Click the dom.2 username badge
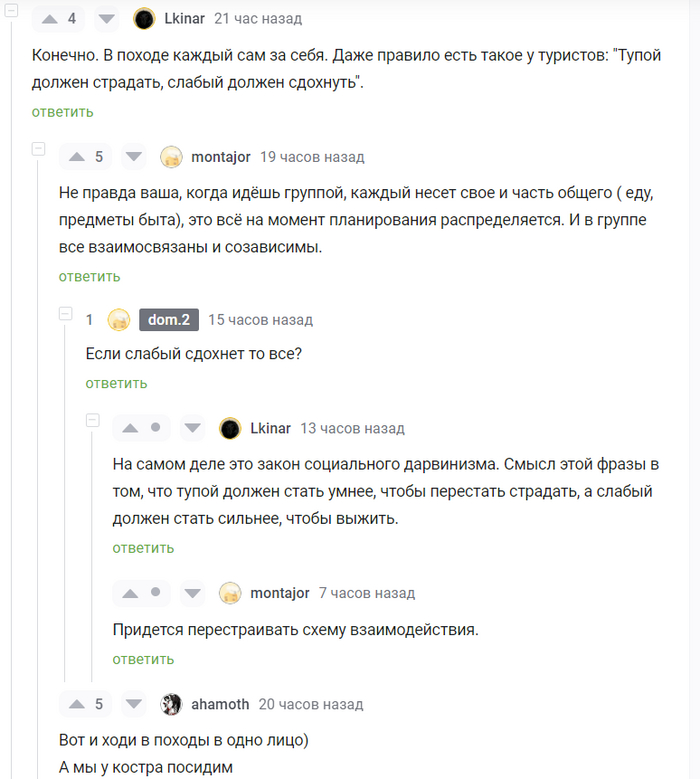Viewport: 700px width, 779px height. click(x=169, y=320)
